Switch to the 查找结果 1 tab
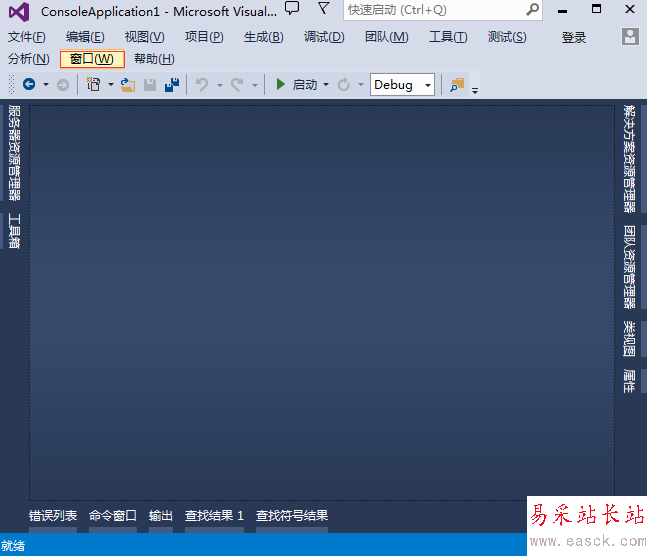647x556 pixels. (x=214, y=516)
